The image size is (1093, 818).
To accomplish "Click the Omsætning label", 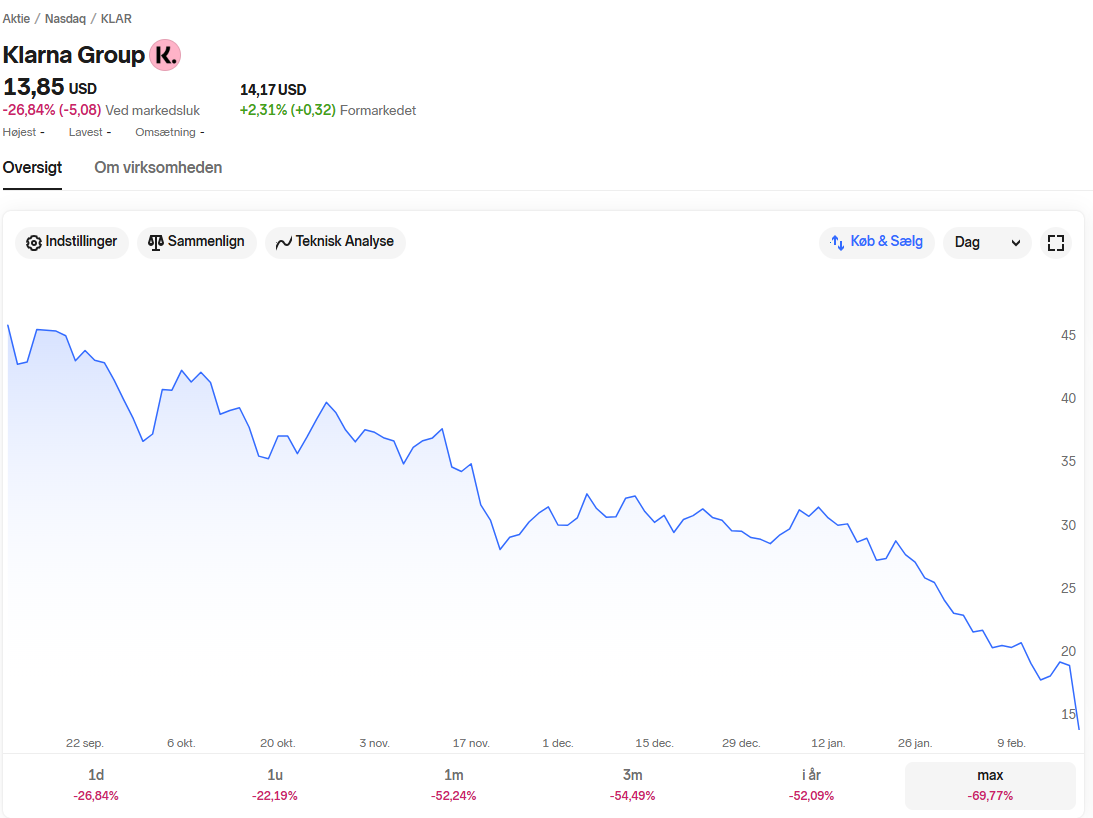I will coord(165,132).
